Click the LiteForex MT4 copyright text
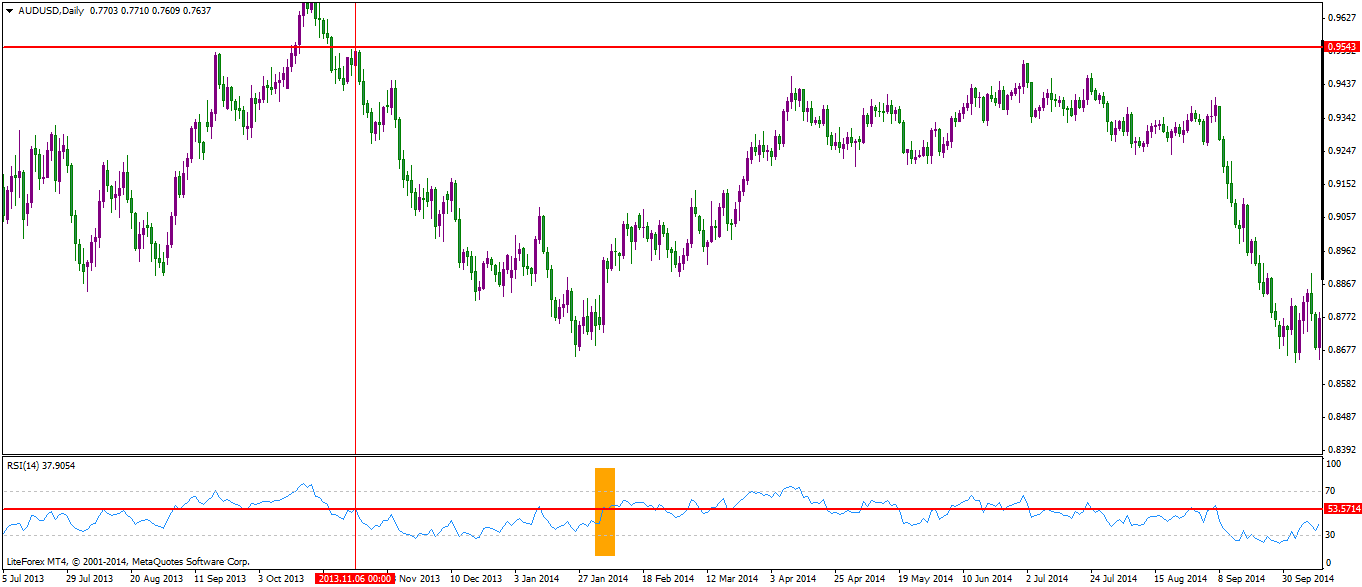Image resolution: width=1362 pixels, height=587 pixels. click(127, 562)
